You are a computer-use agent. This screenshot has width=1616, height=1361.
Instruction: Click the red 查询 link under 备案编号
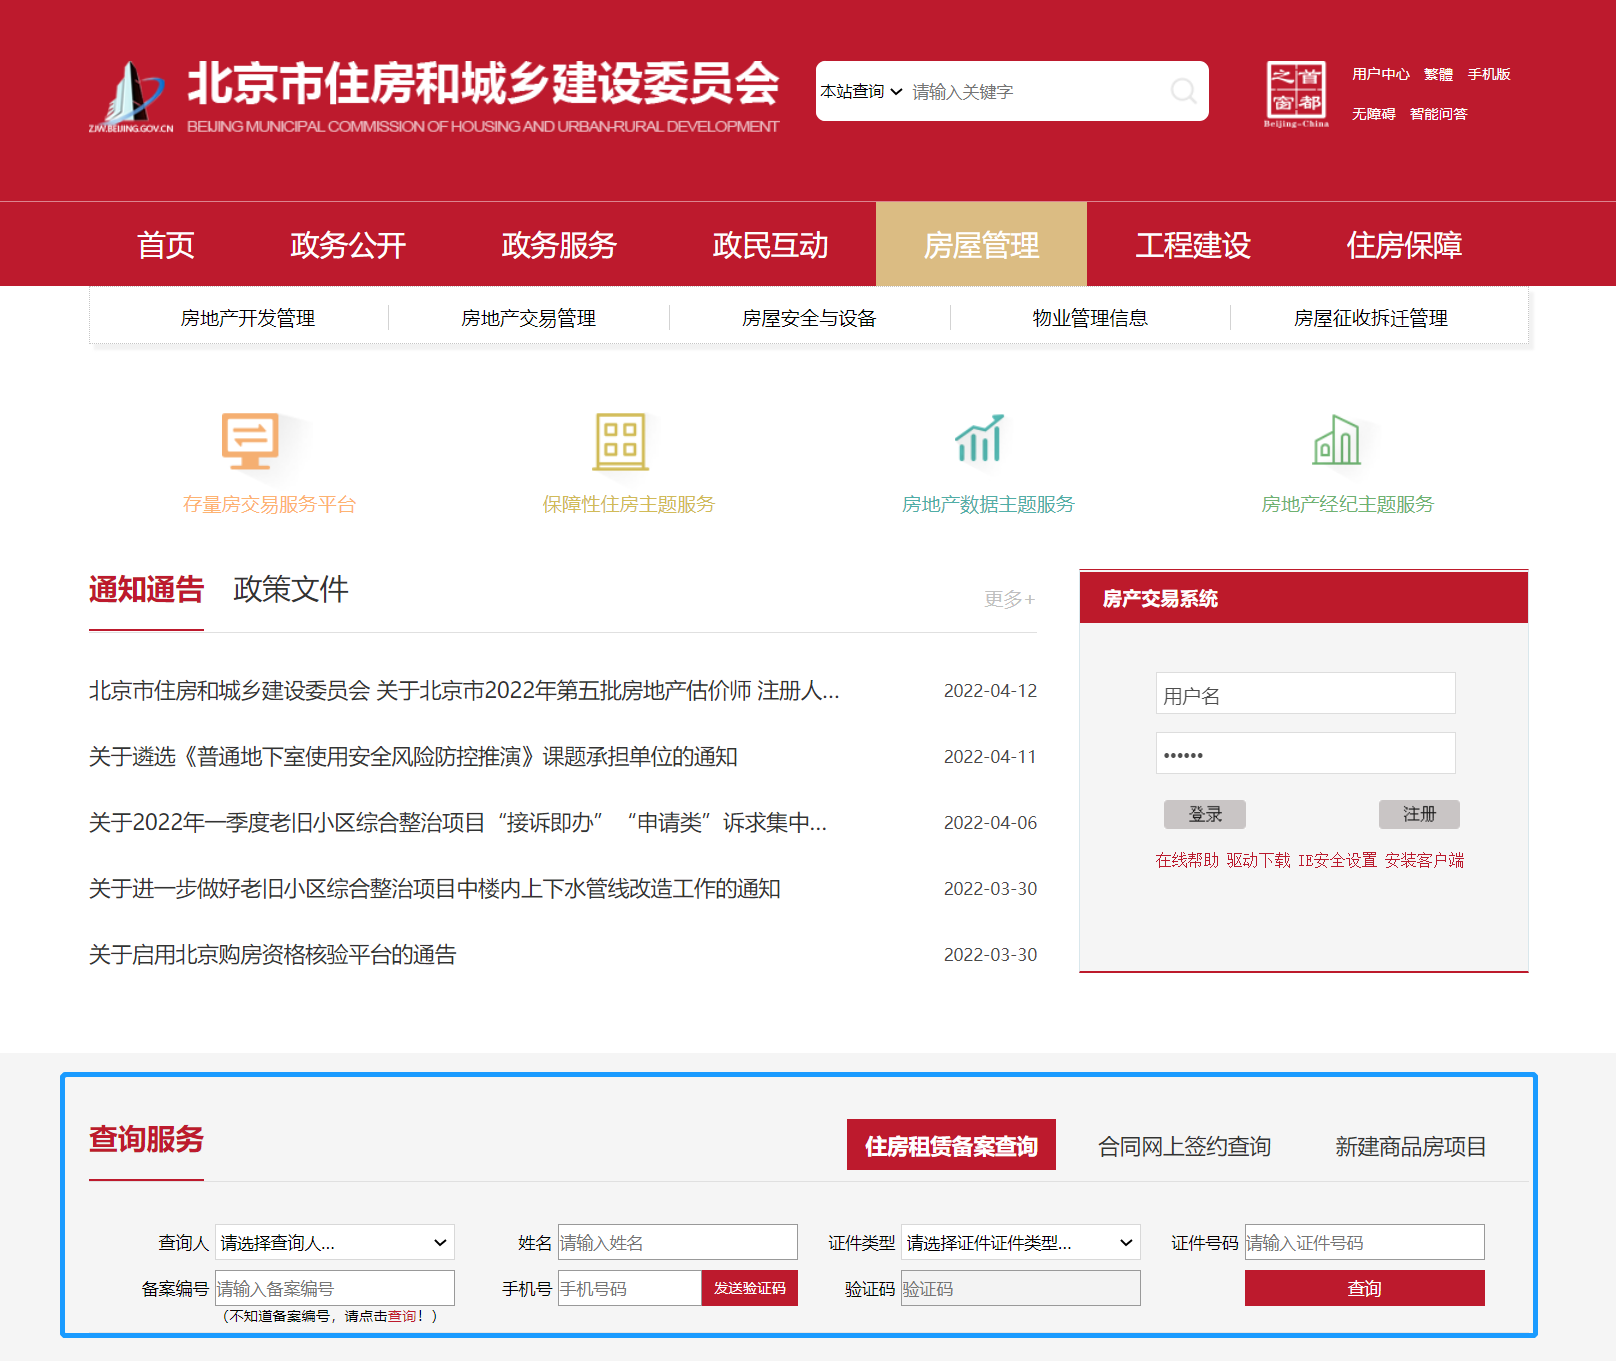click(x=402, y=1316)
